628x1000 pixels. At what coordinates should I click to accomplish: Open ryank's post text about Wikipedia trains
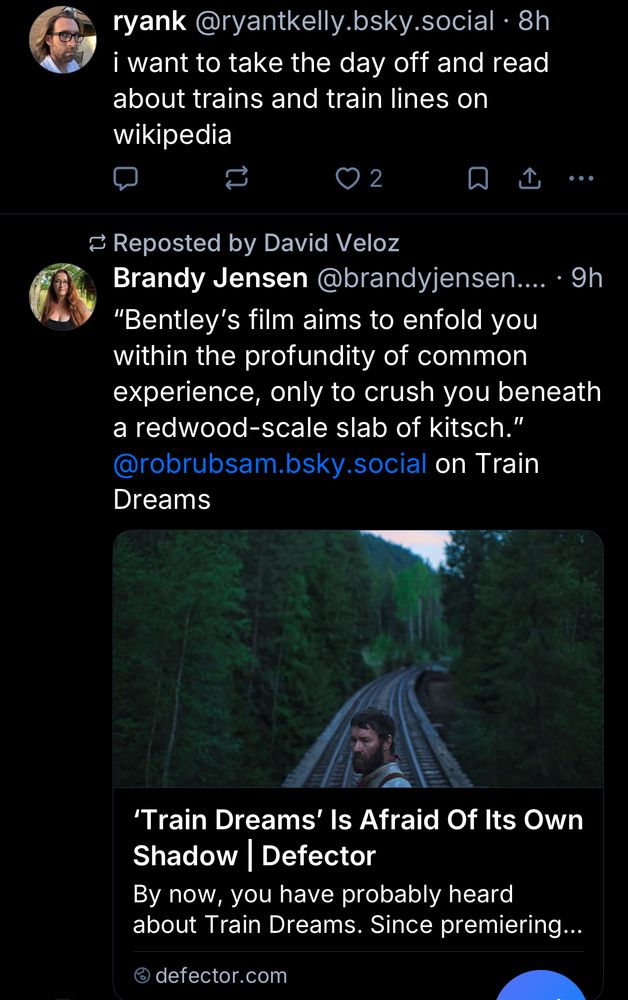330,98
